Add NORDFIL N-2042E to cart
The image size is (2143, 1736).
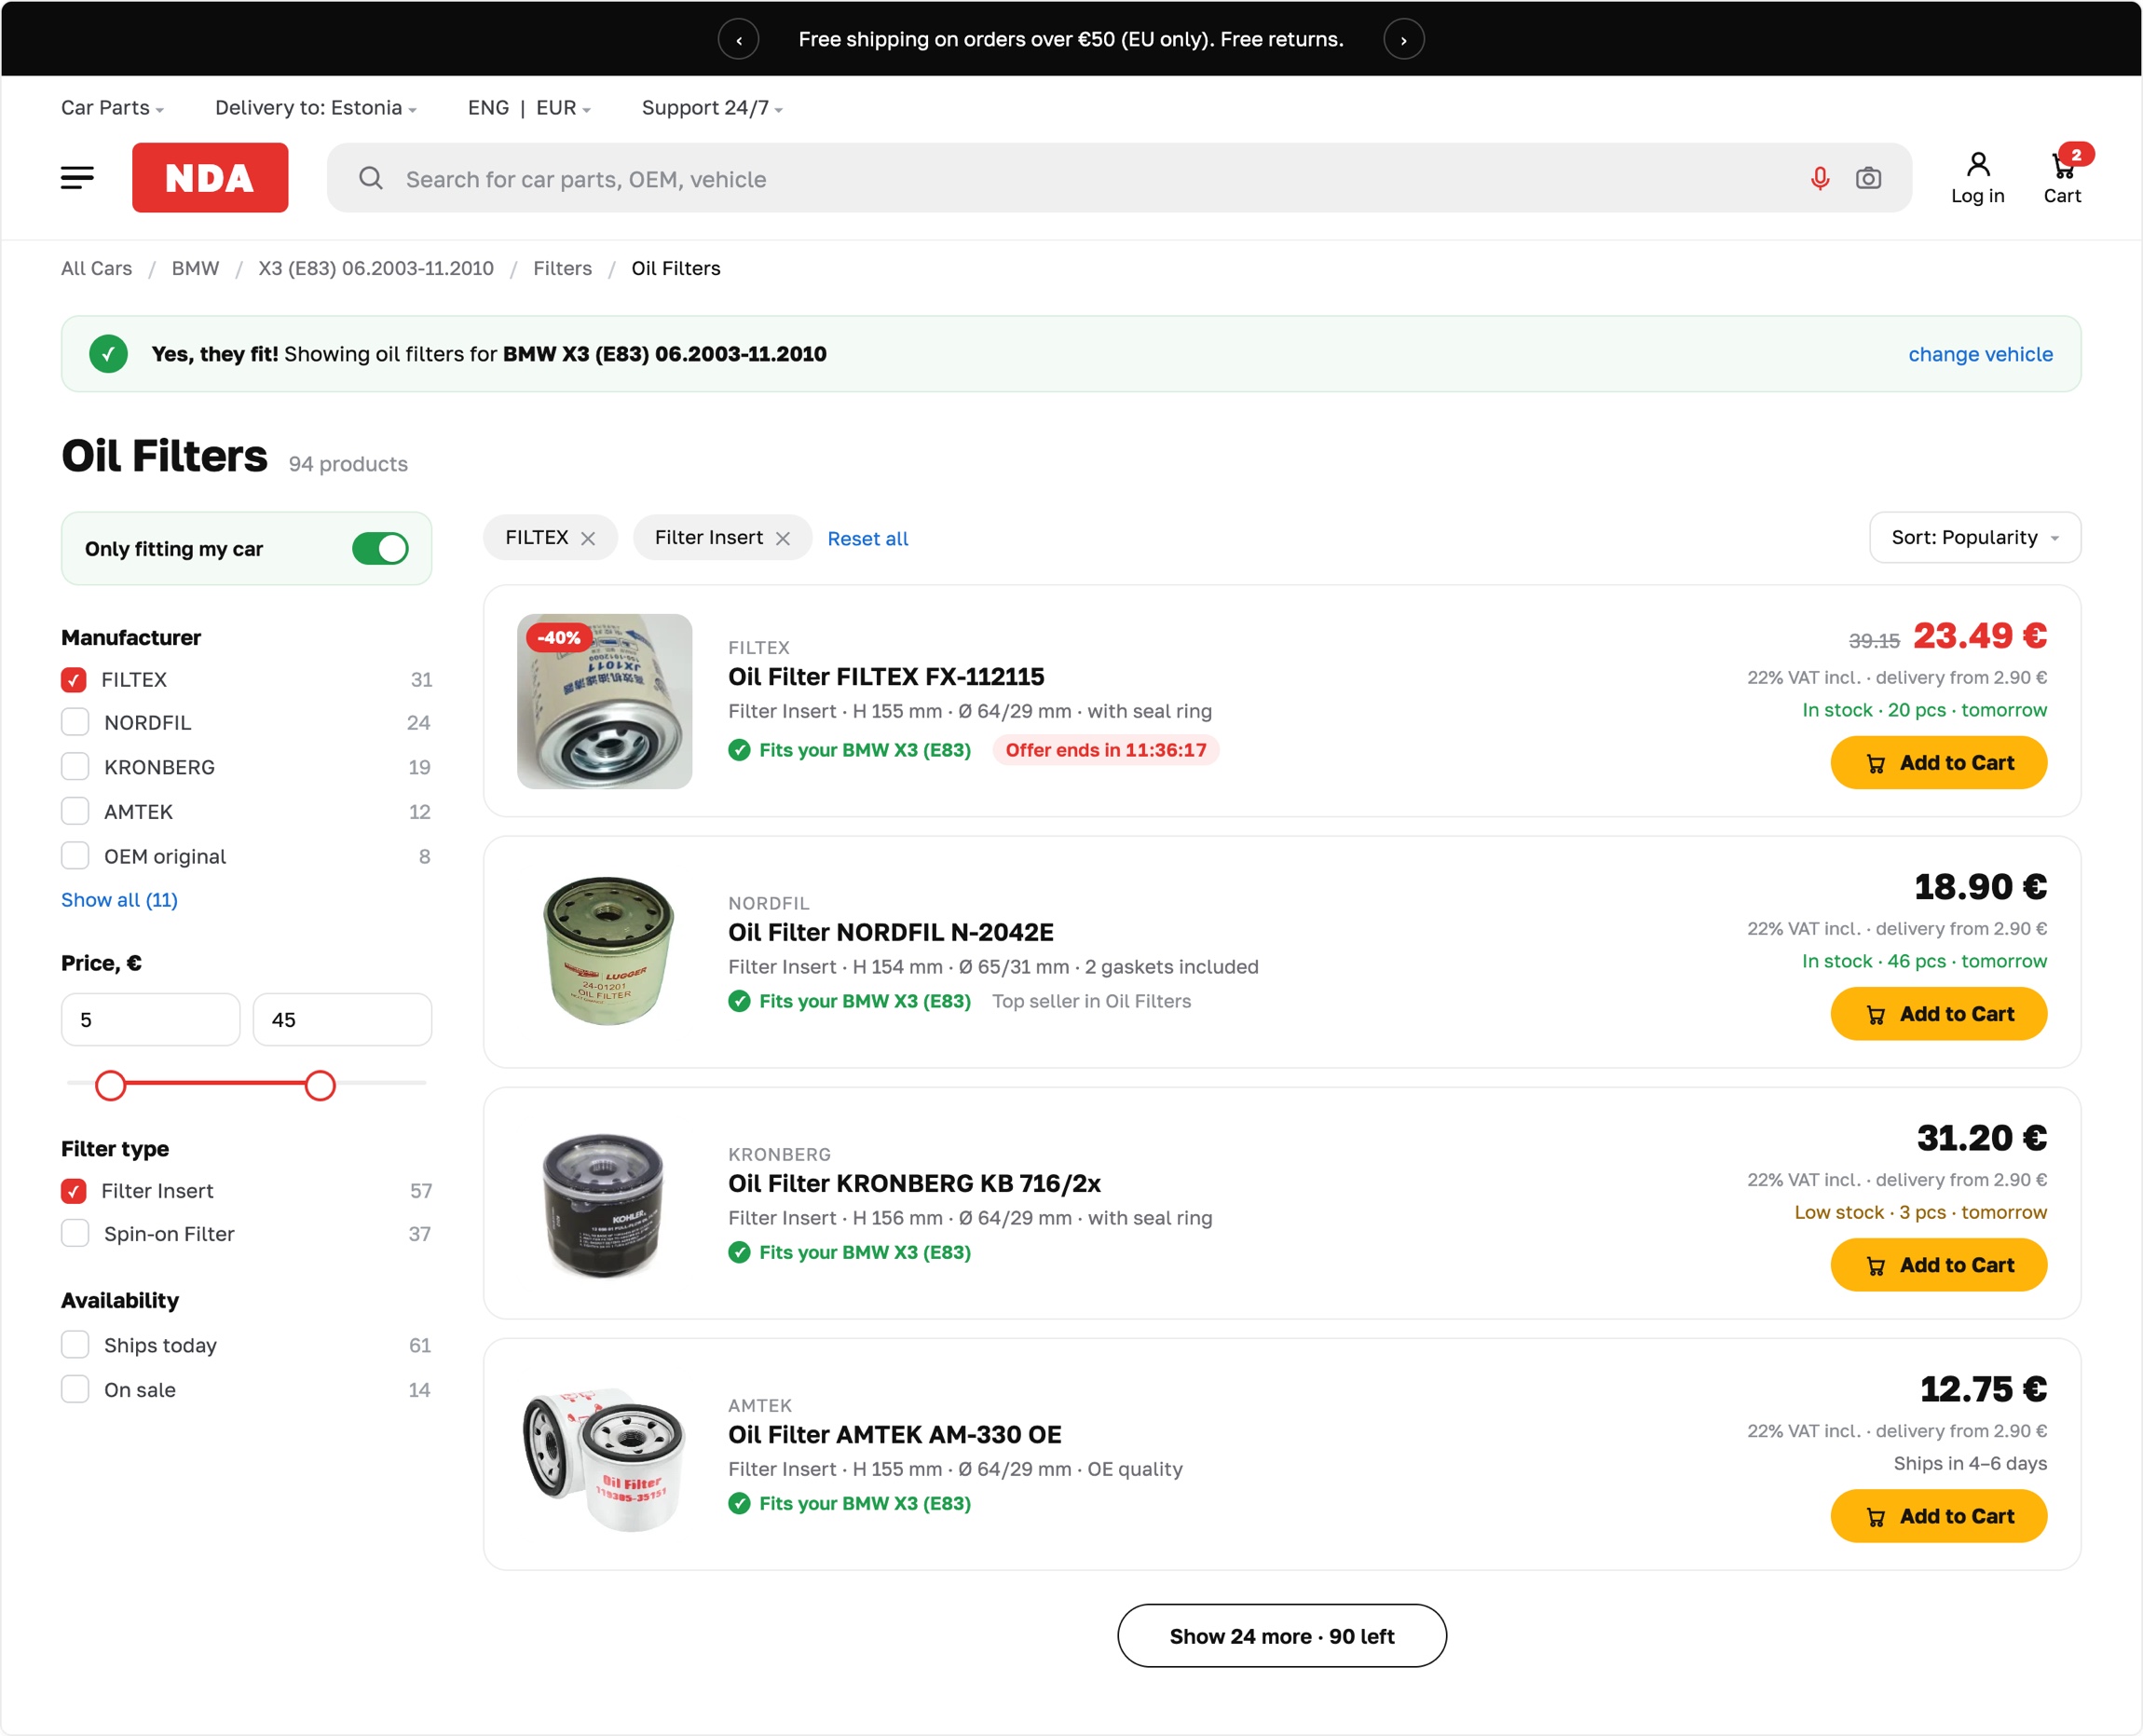pos(1938,1014)
